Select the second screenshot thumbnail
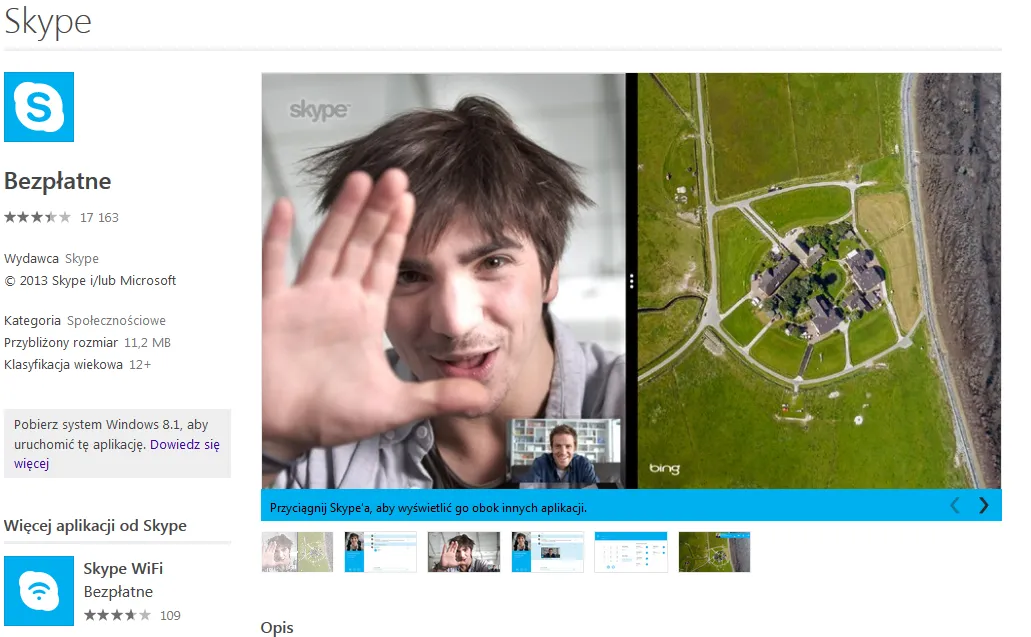Viewport: 1031px width, 637px height. [x=381, y=552]
